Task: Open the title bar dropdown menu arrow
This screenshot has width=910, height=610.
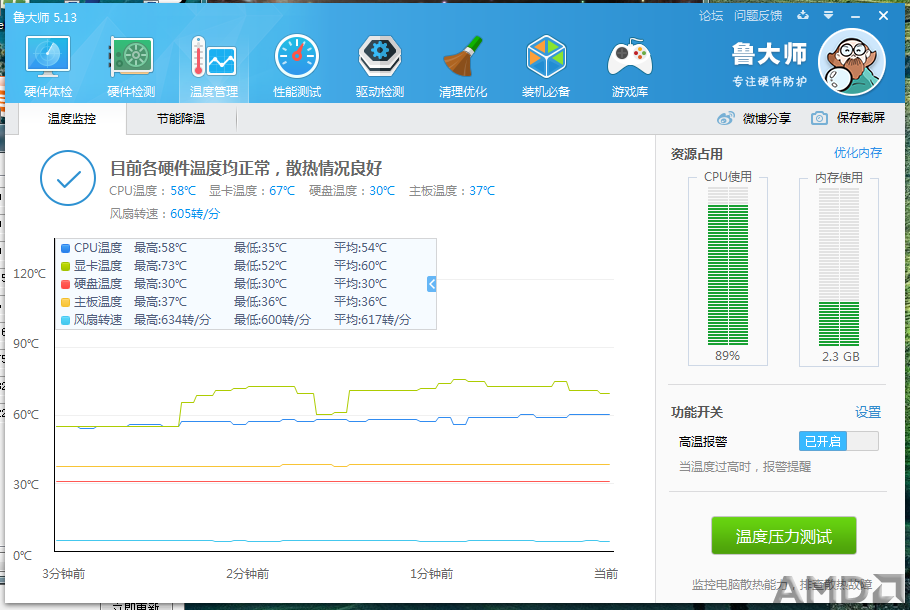Action: [x=829, y=16]
